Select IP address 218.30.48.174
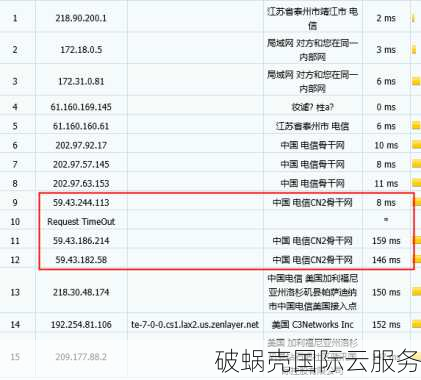Viewport: 421px width, 380px height. point(81,292)
